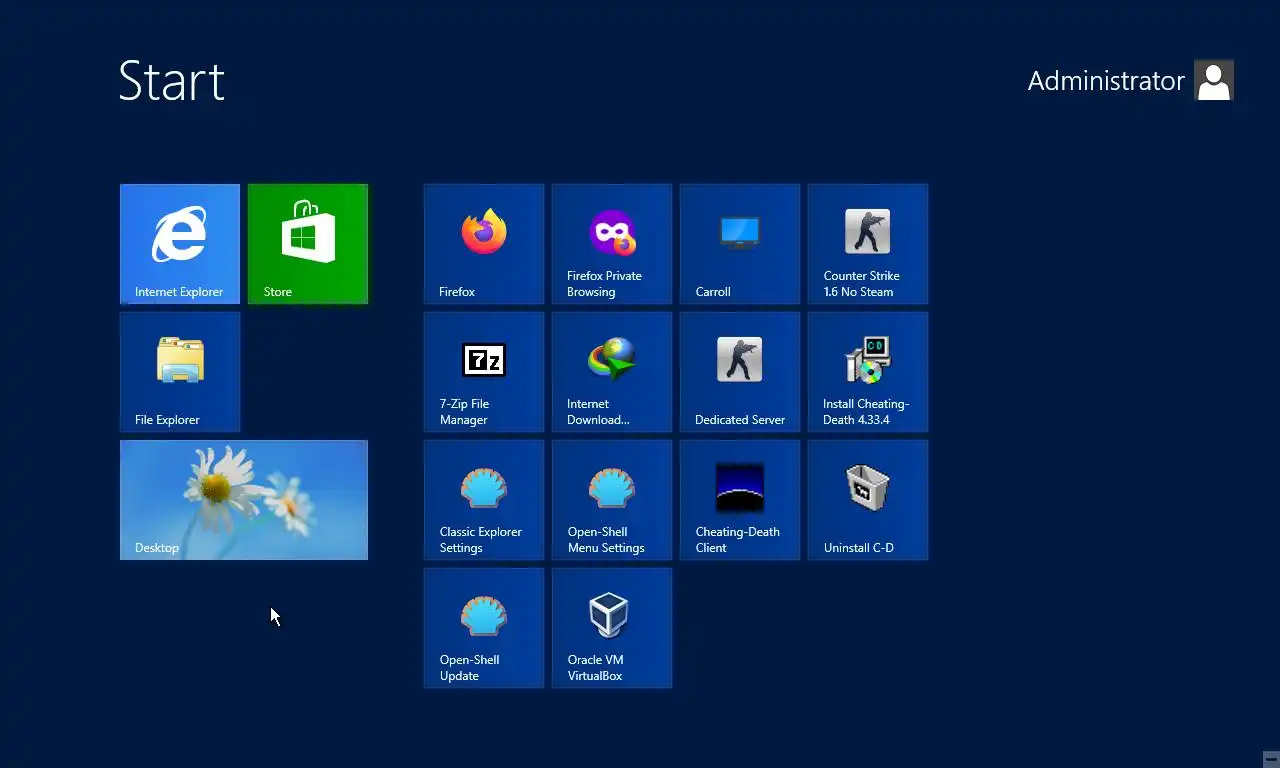The width and height of the screenshot is (1280, 768).
Task: Open Firefox Private Browsing tile
Action: 612,244
